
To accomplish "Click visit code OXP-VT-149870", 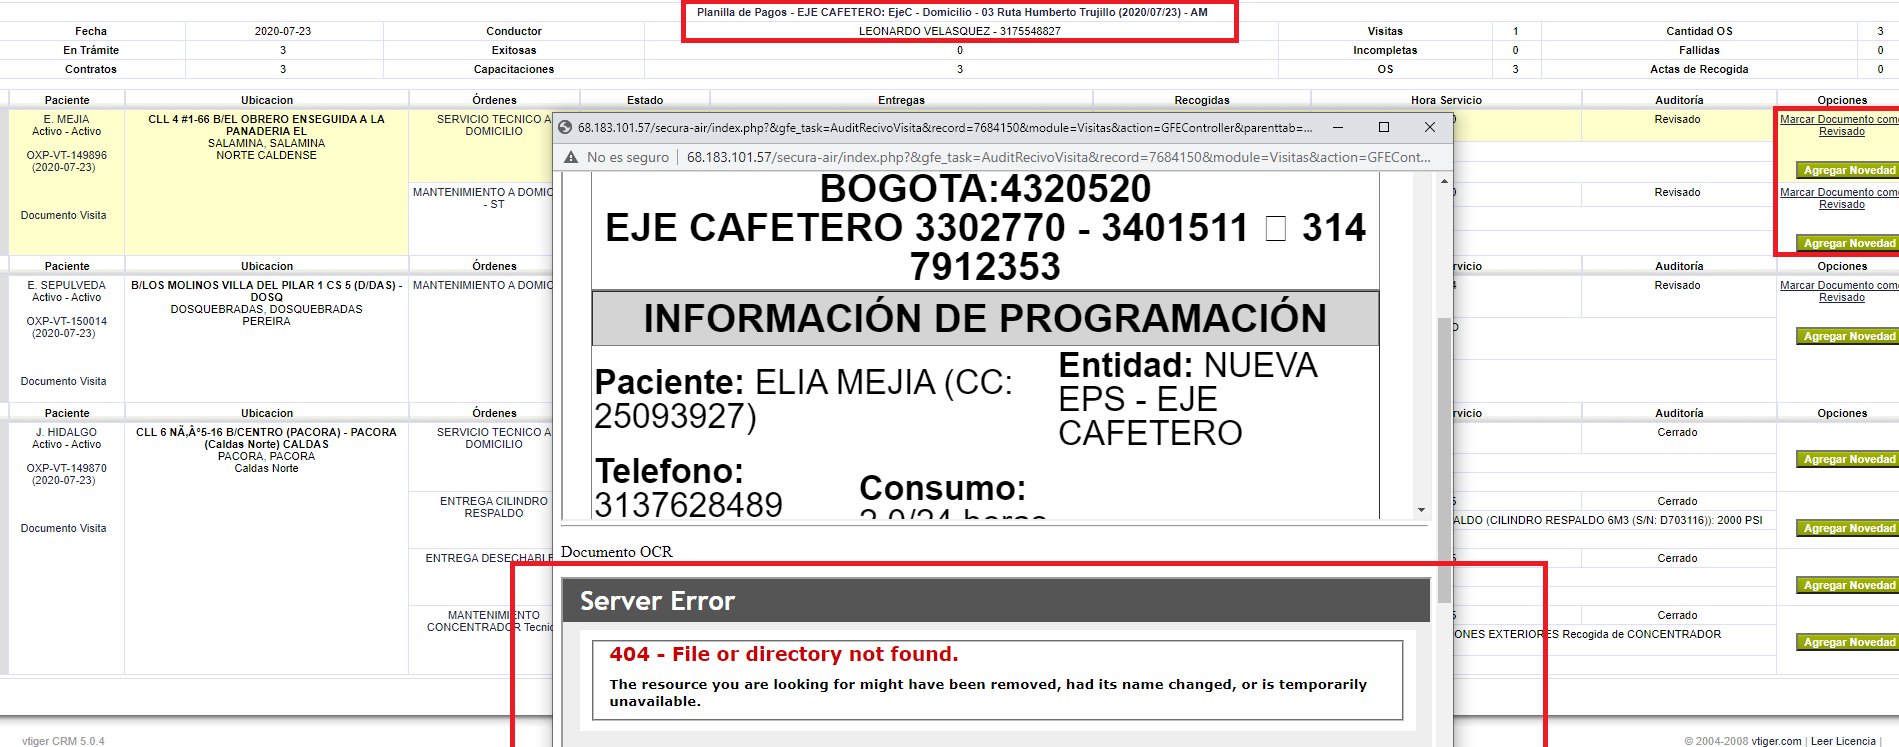I will coord(66,468).
